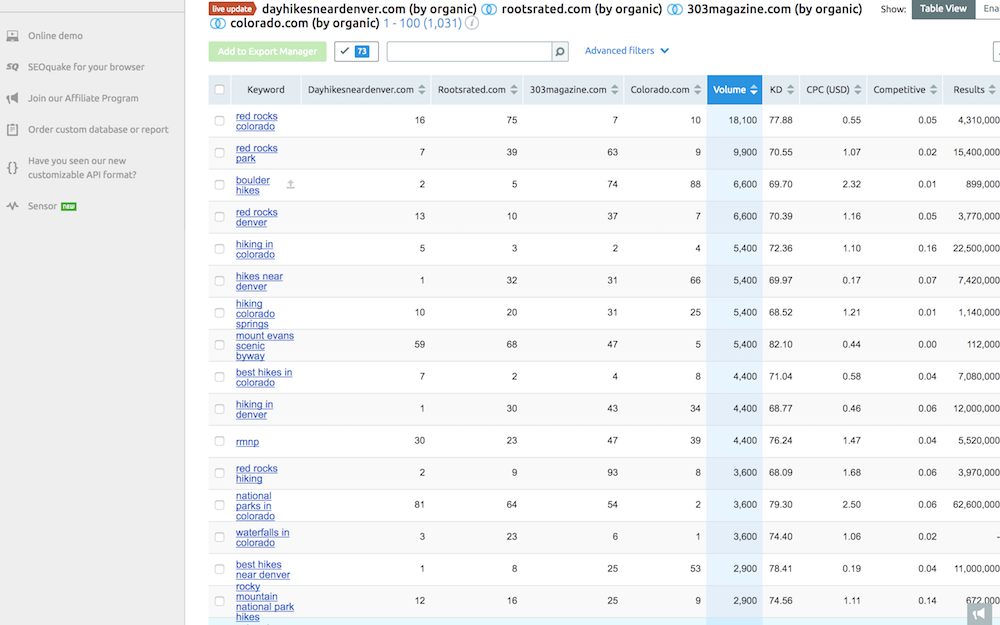Click the live update badge

[232, 9]
